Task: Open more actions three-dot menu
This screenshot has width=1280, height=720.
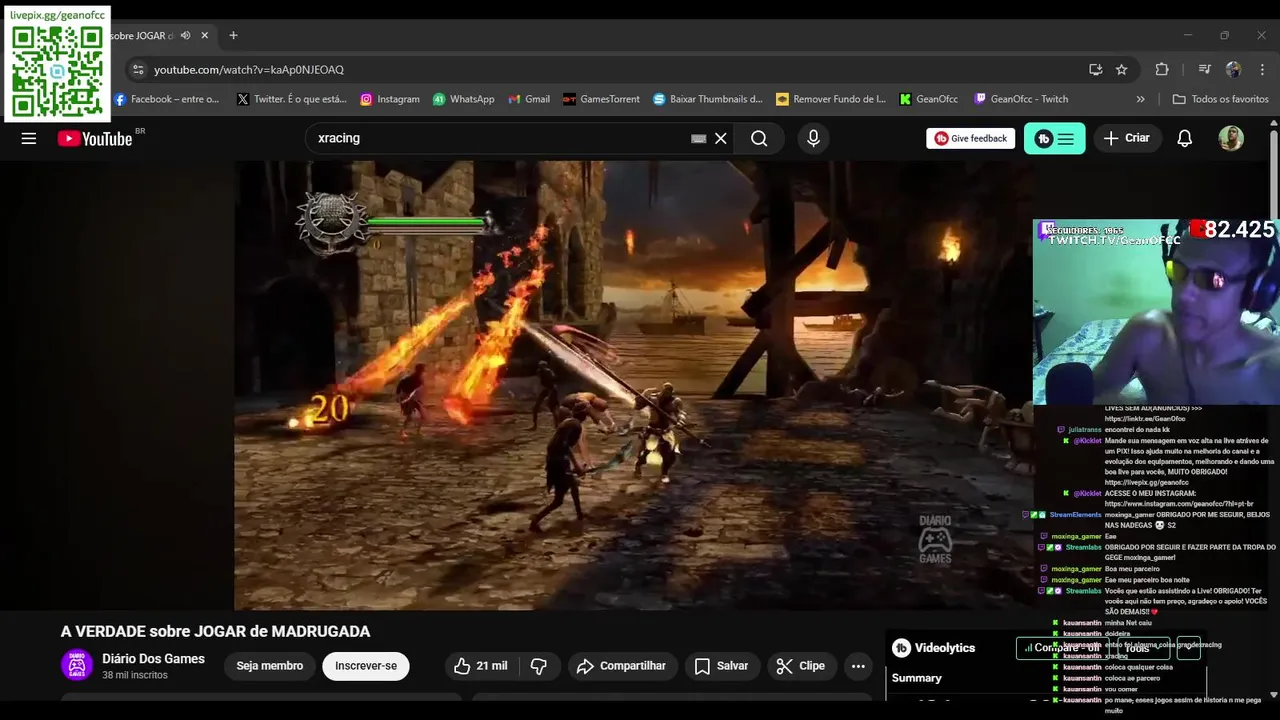Action: click(x=858, y=666)
